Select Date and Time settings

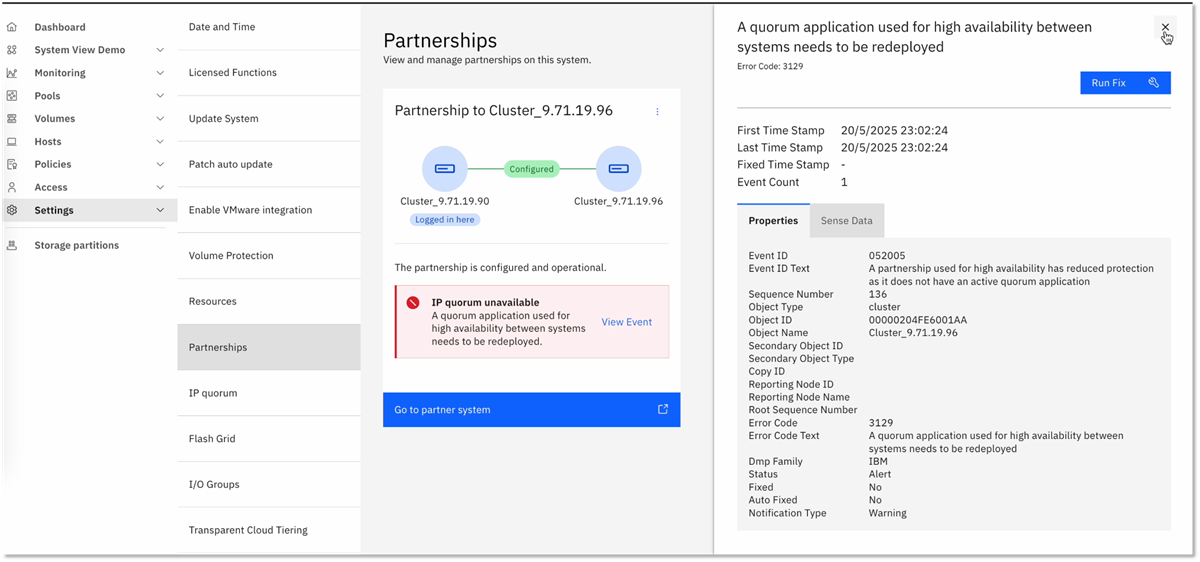(x=268, y=27)
